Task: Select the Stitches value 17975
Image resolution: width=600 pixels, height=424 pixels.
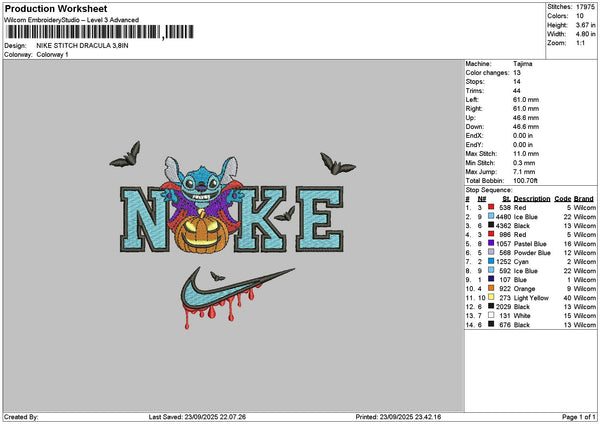Action: [585, 7]
